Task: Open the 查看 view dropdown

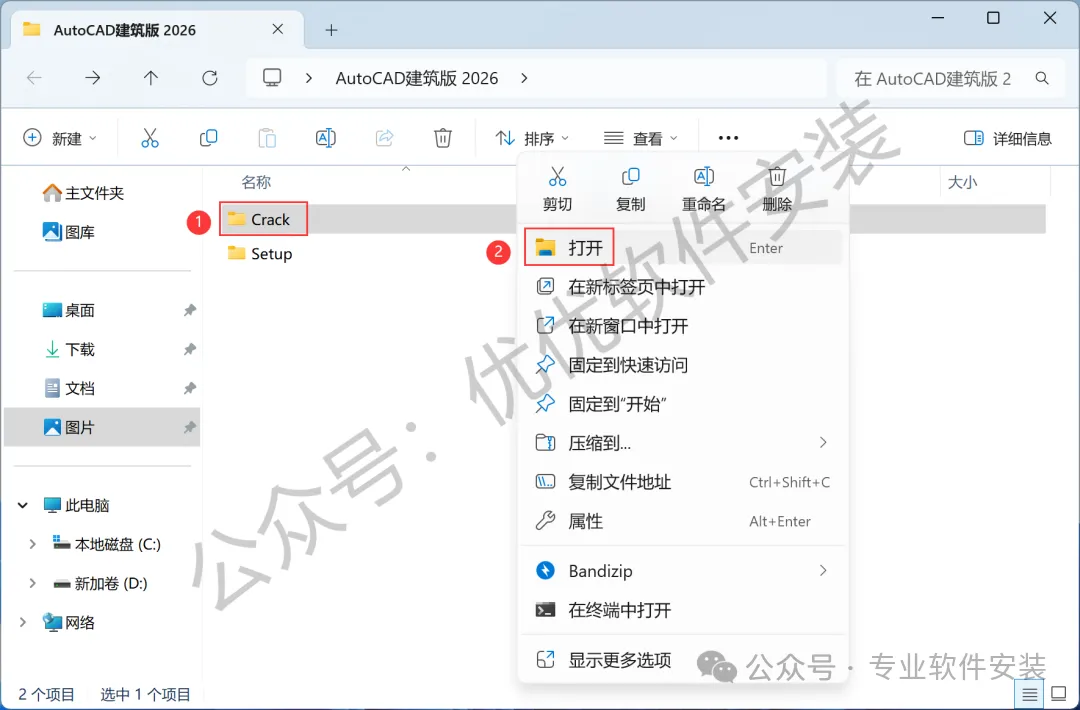Action: point(641,138)
